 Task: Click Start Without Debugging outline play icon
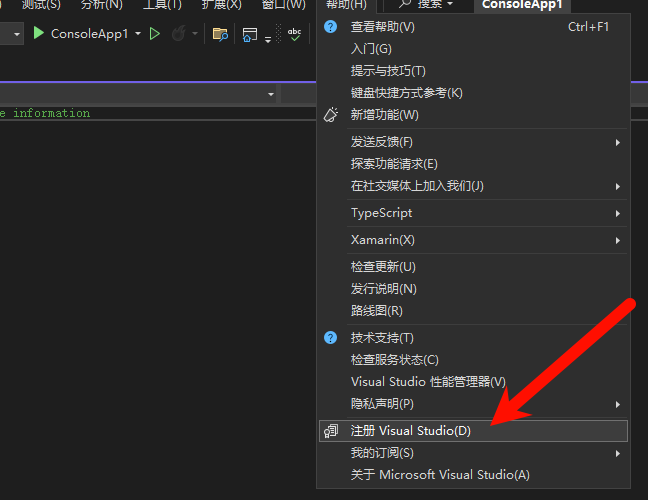[x=155, y=33]
